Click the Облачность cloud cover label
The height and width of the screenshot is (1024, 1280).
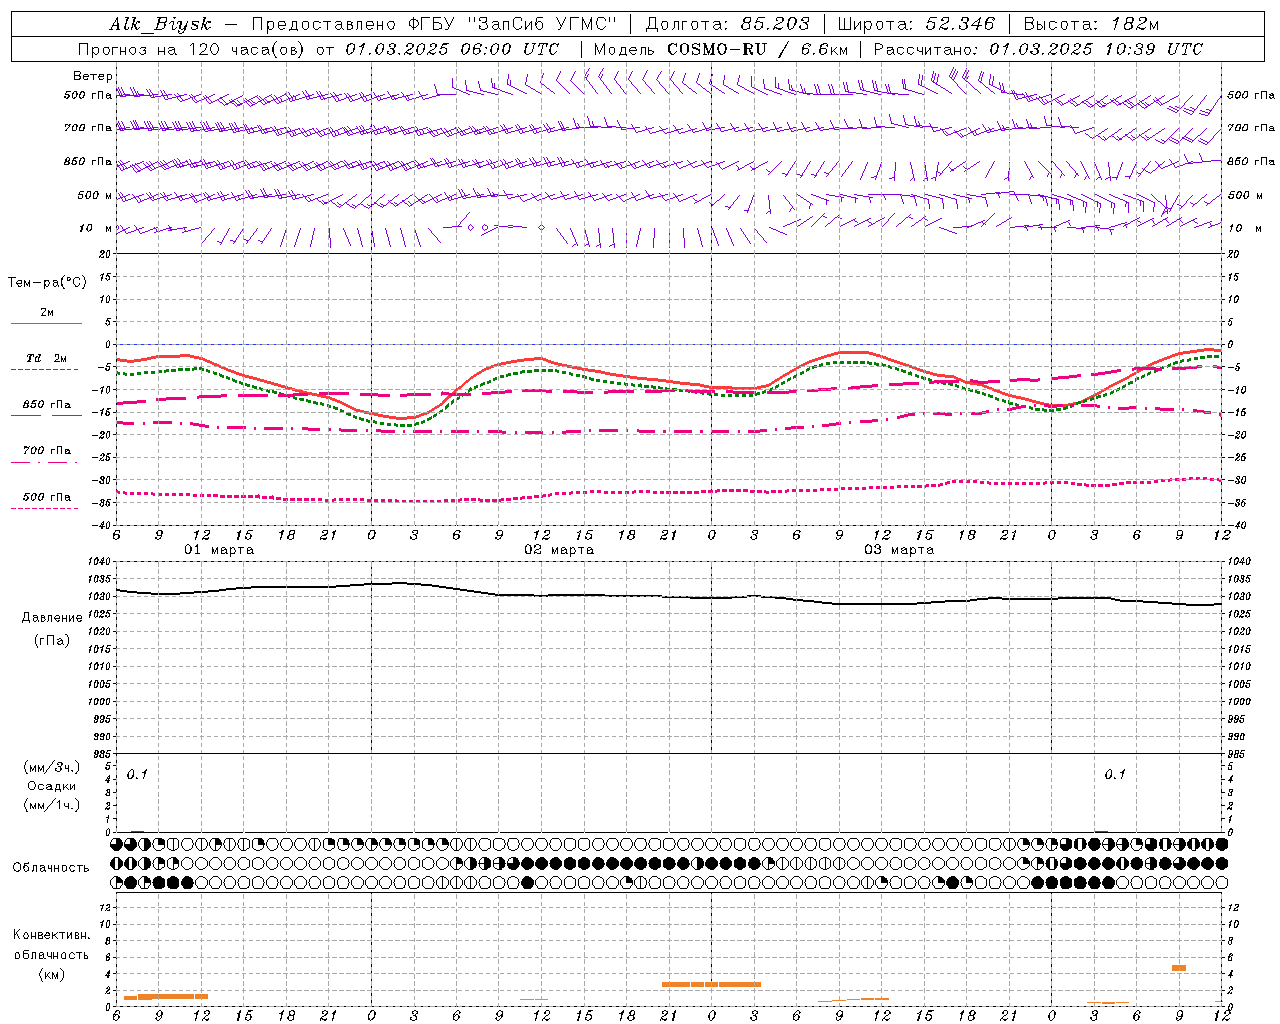tap(51, 867)
